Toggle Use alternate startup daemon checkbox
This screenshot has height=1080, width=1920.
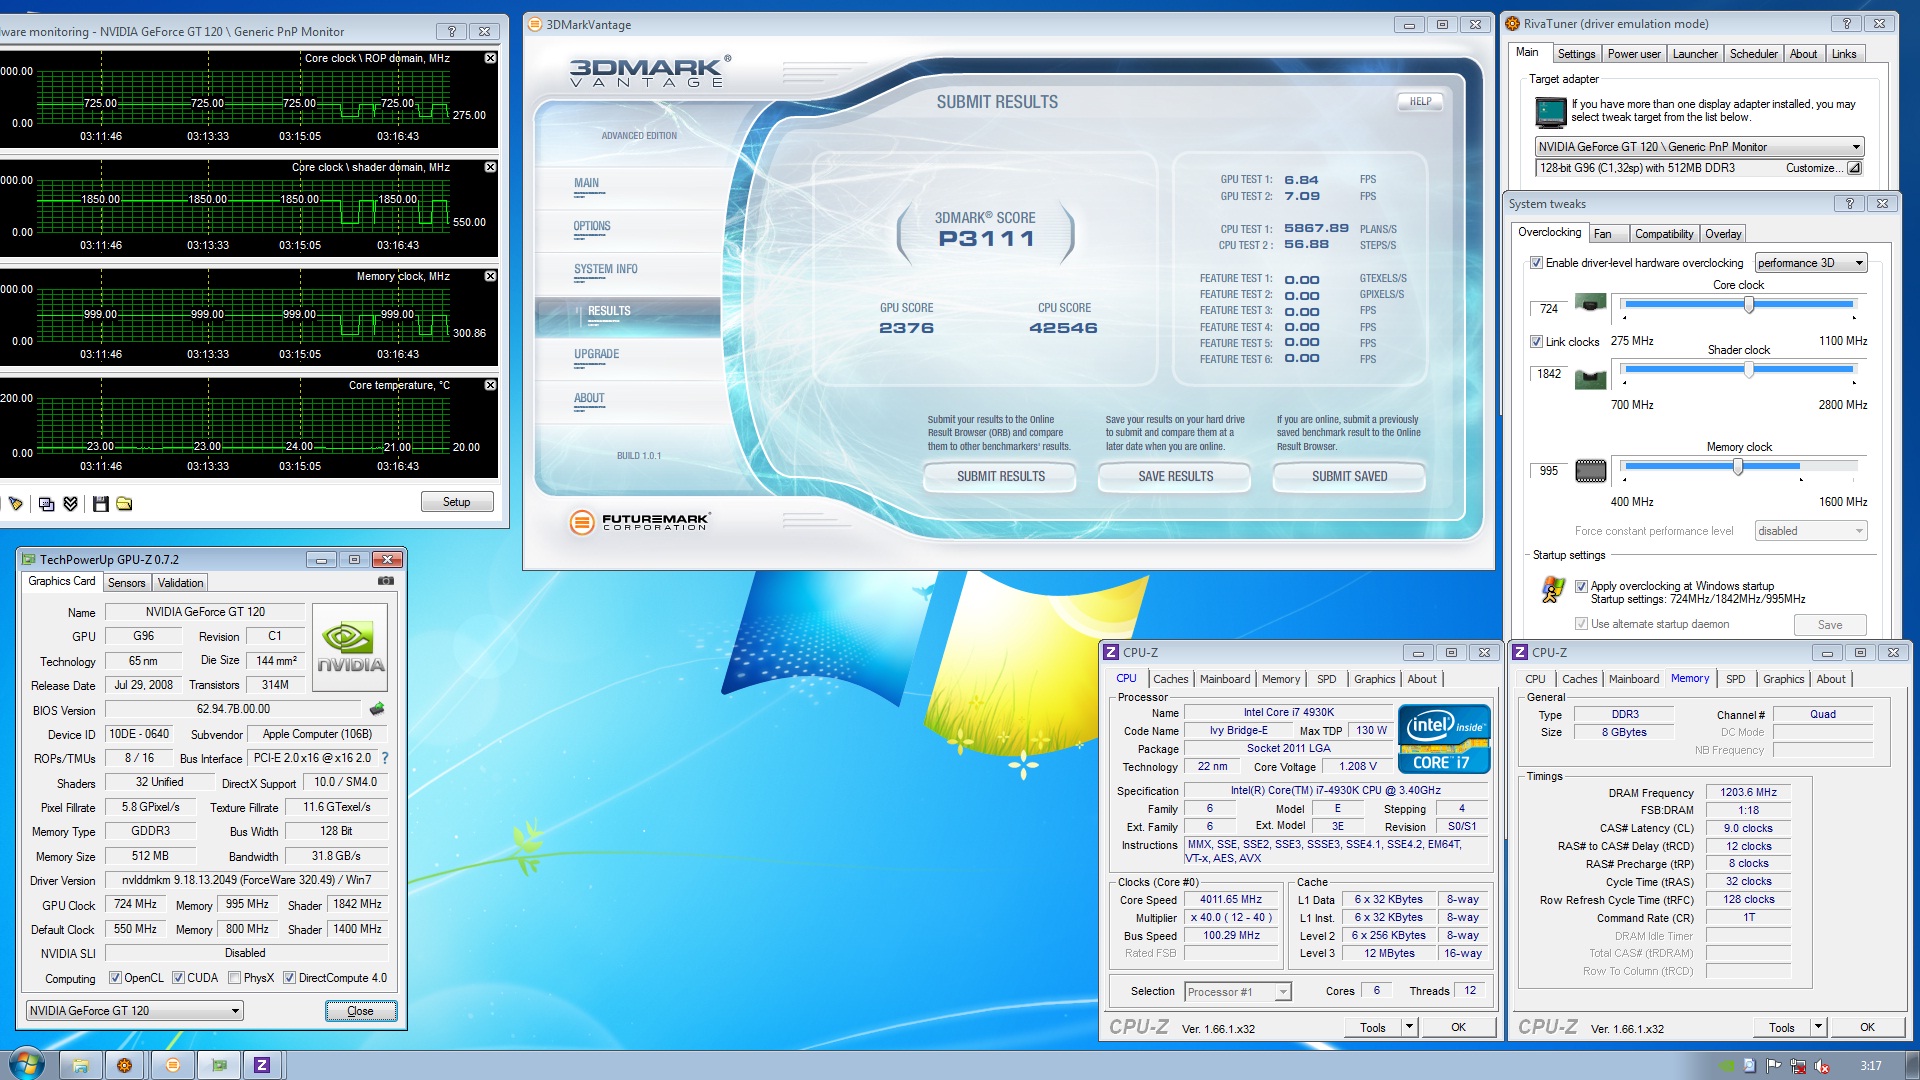[1581, 624]
